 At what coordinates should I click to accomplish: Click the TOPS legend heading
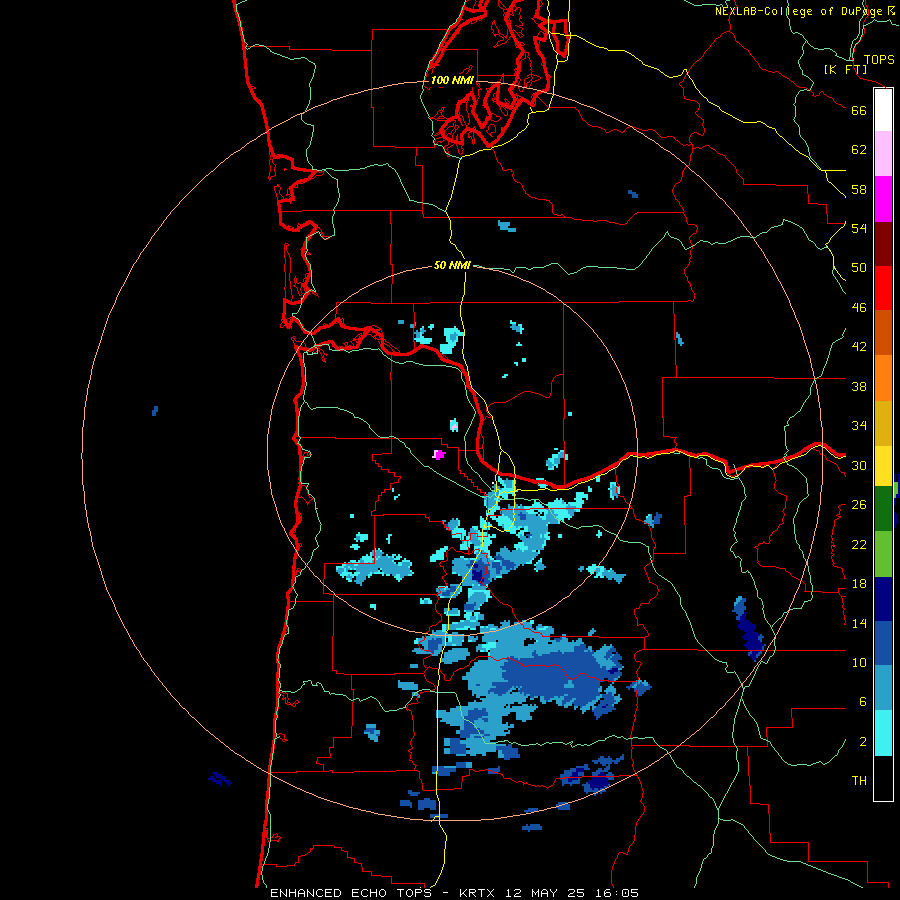pos(879,59)
